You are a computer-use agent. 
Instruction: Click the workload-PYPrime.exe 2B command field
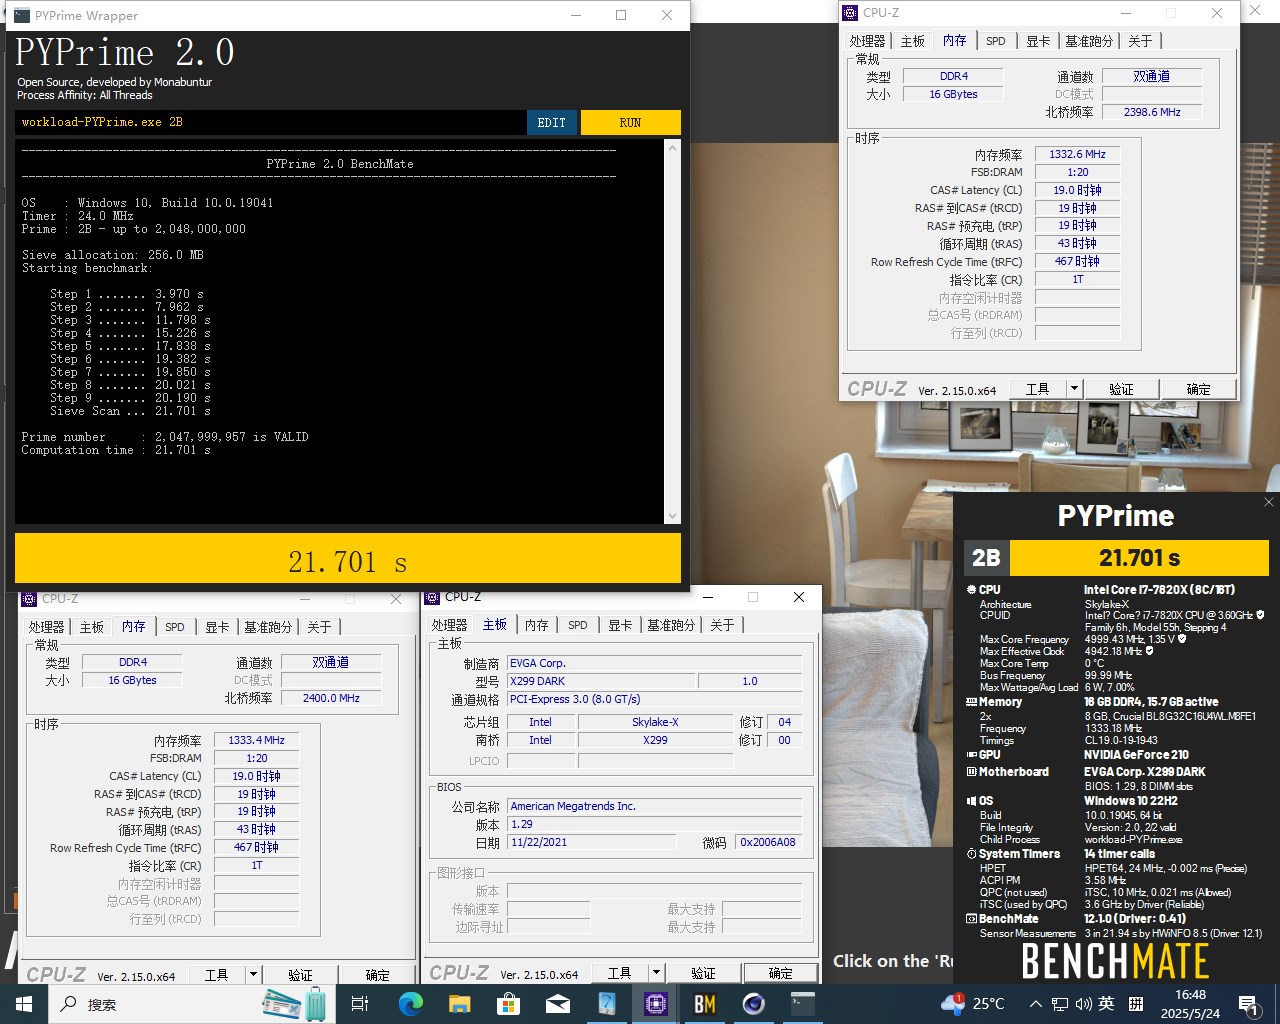pos(270,122)
